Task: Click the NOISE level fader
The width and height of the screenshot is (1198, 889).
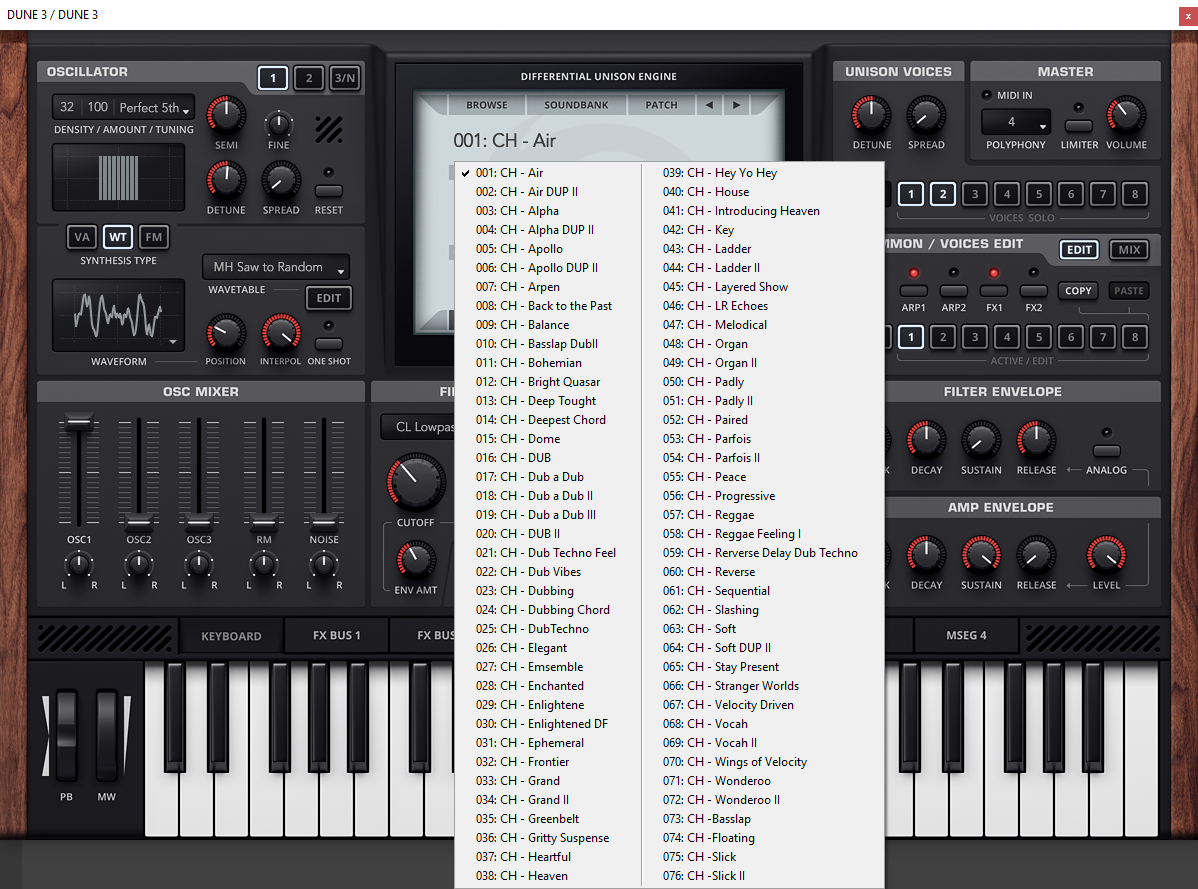Action: coord(324,523)
